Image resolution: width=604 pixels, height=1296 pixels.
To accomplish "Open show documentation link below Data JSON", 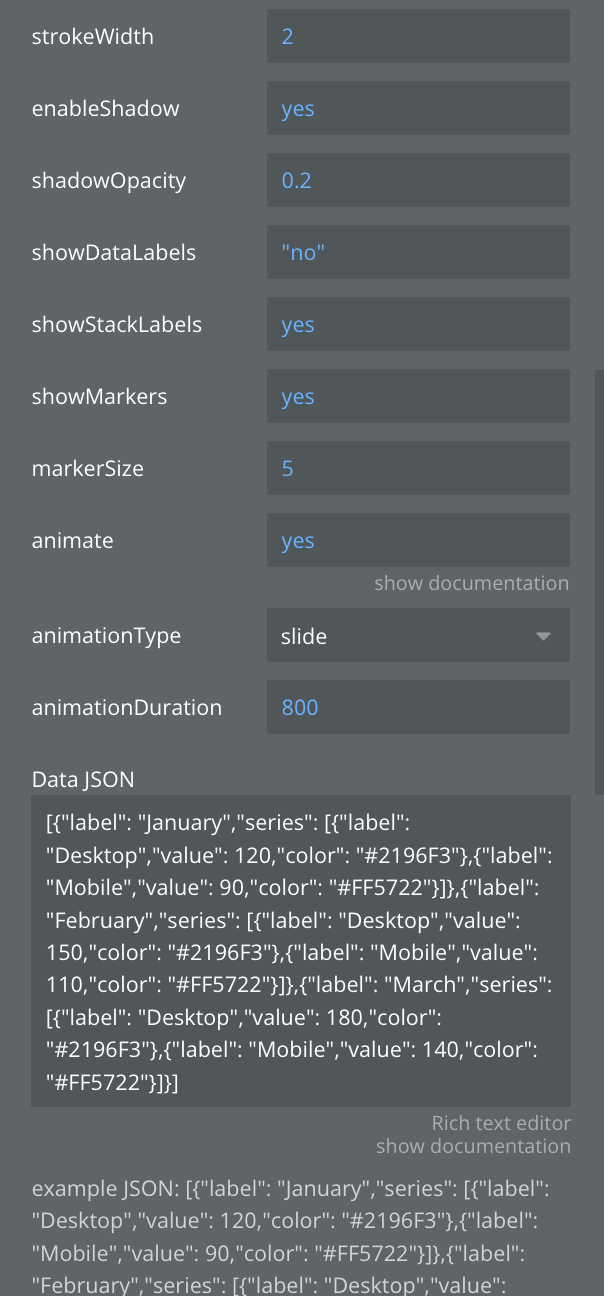I will (x=473, y=1147).
